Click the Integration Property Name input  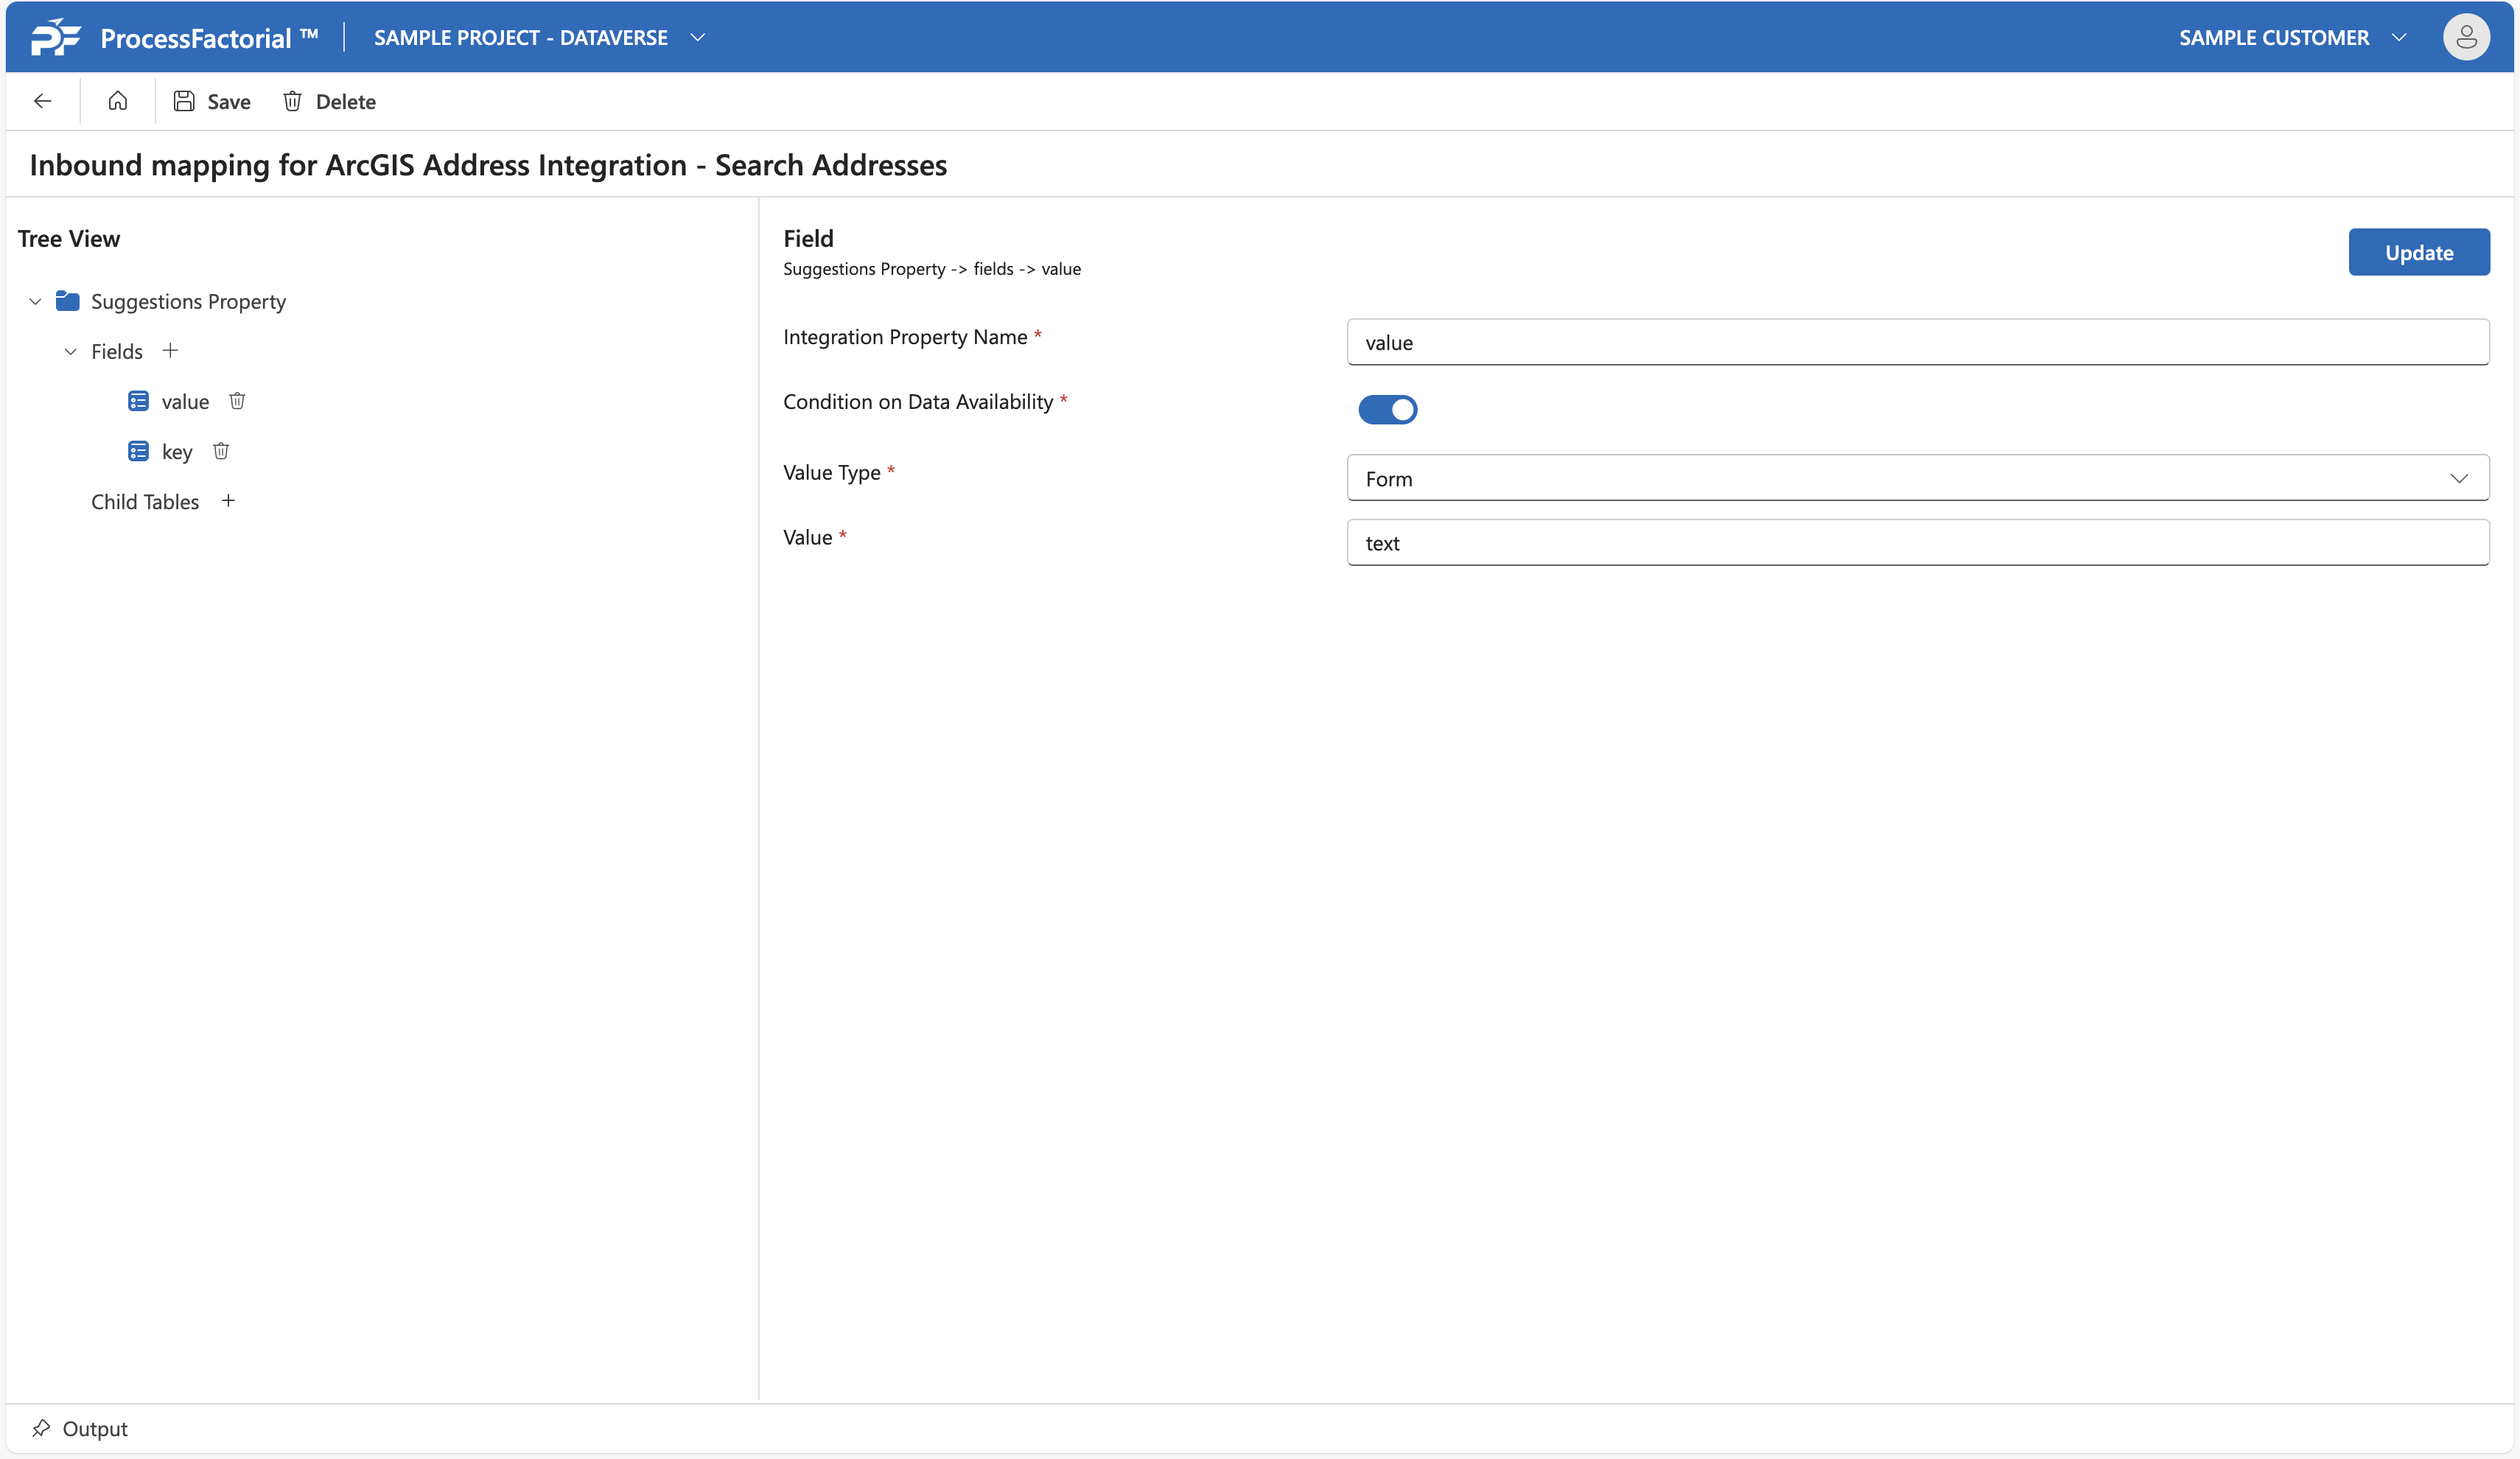tap(1917, 342)
